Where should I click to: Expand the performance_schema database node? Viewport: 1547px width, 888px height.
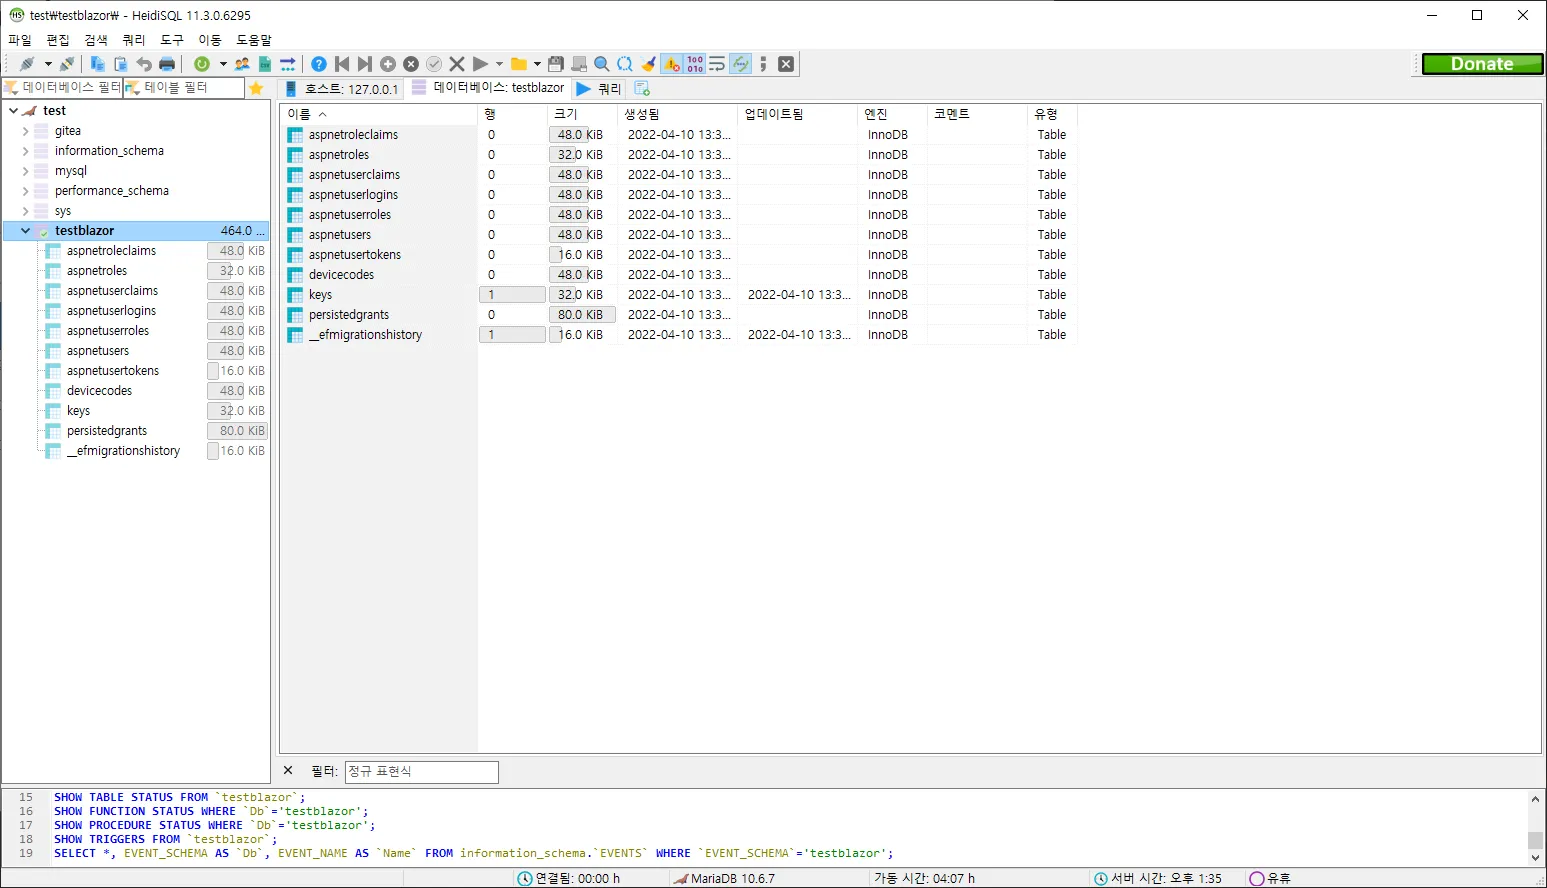click(x=25, y=191)
